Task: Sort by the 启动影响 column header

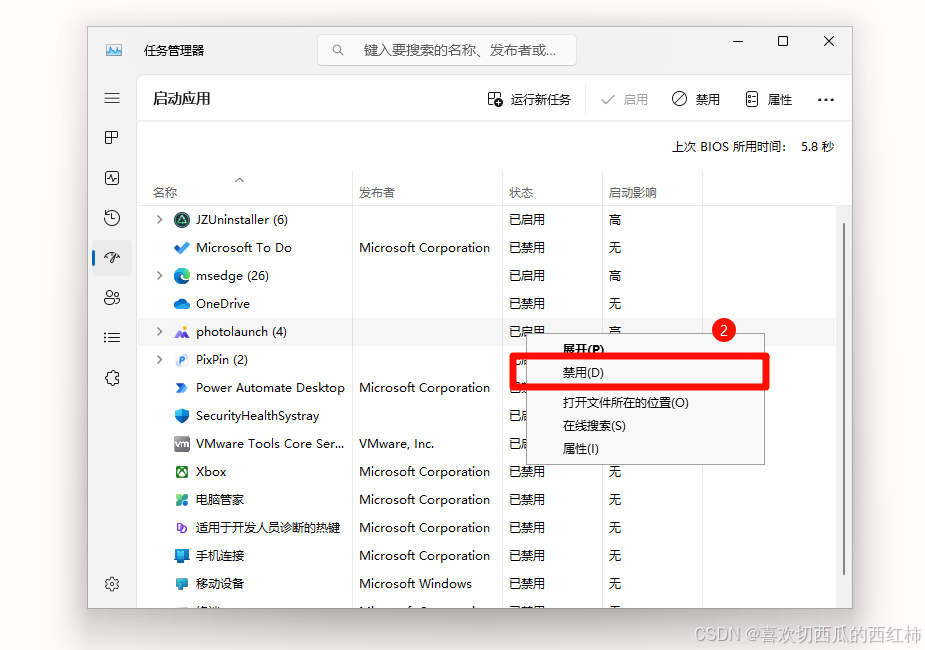Action: click(632, 192)
